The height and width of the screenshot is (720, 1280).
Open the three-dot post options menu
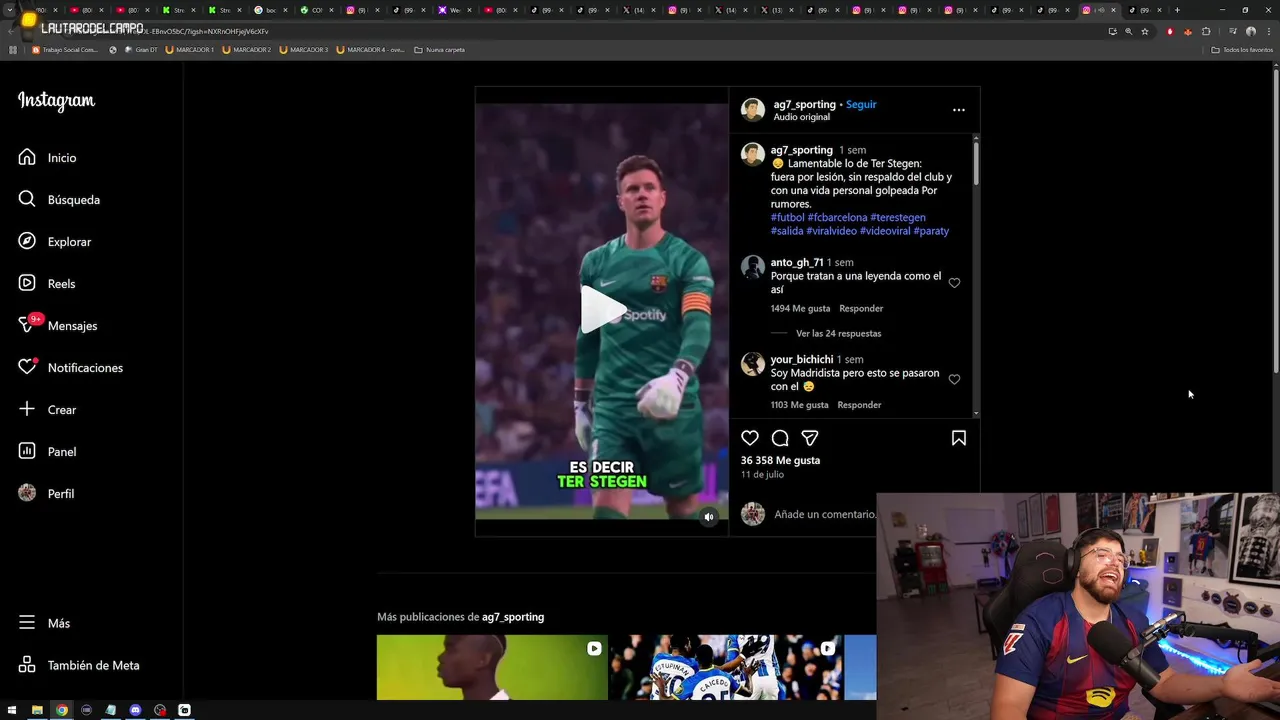(958, 110)
